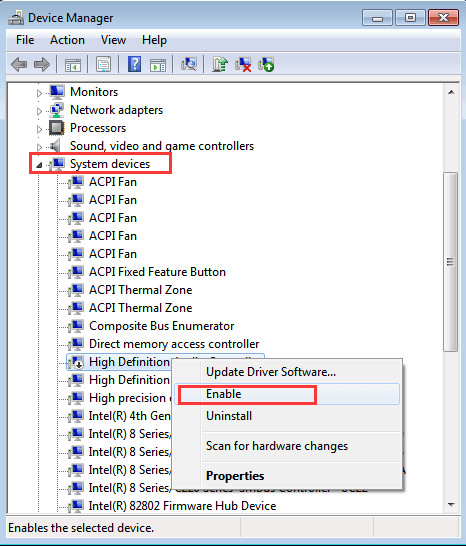This screenshot has height=546, width=466.
Task: Expand the Network adapters category
Action: click(39, 111)
